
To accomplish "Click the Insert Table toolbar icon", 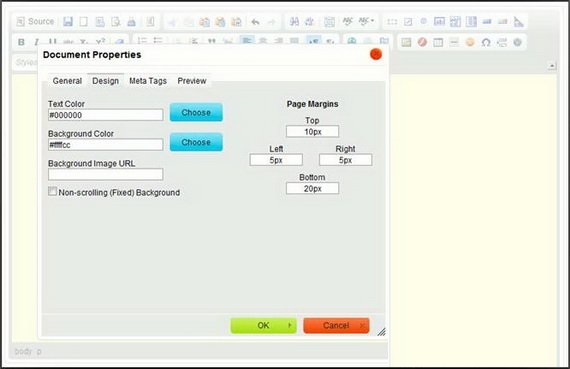I will coord(438,42).
